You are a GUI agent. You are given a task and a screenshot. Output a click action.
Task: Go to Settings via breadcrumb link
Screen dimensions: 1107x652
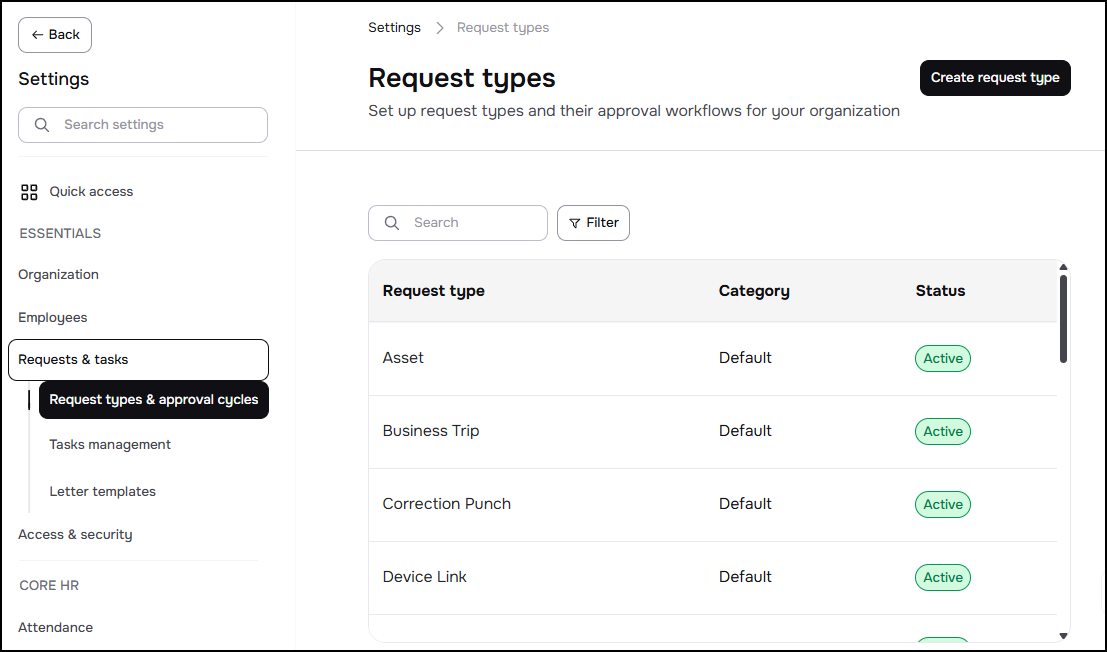coord(395,28)
